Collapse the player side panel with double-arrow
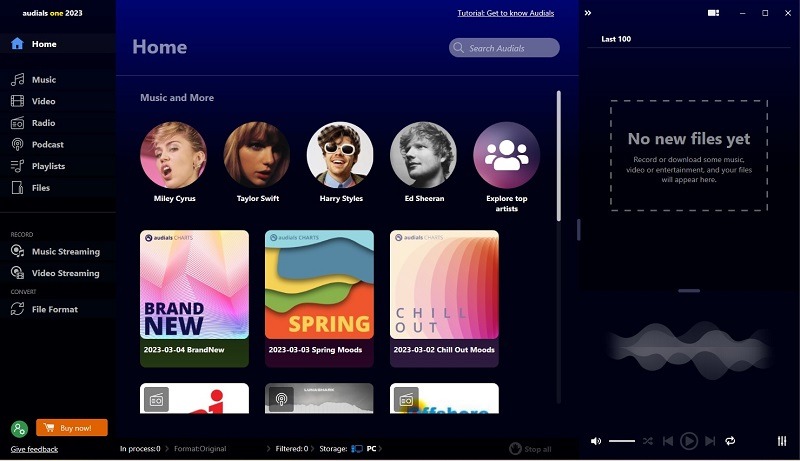This screenshot has height=461, width=800. click(x=588, y=13)
